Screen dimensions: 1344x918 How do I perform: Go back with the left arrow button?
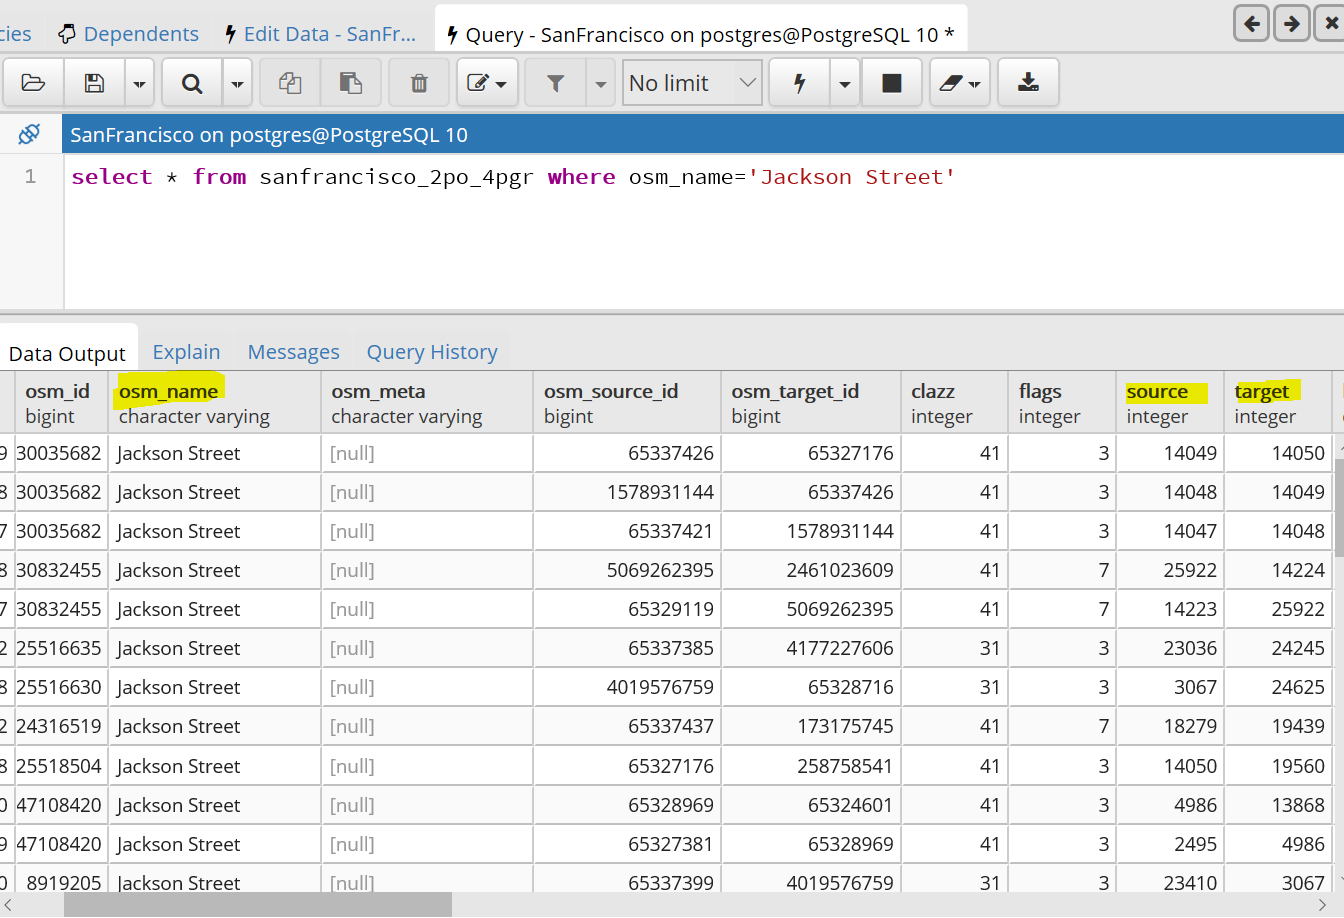tap(1252, 23)
